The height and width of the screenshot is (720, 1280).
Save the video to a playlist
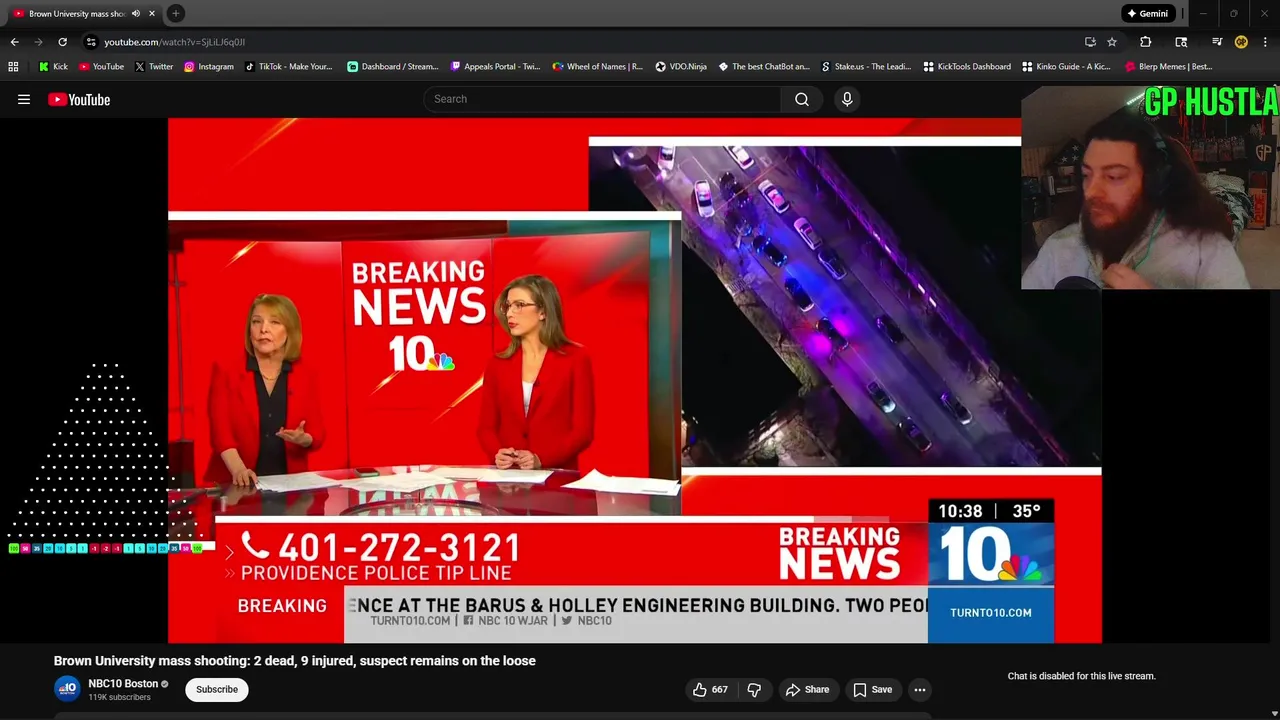click(x=872, y=689)
